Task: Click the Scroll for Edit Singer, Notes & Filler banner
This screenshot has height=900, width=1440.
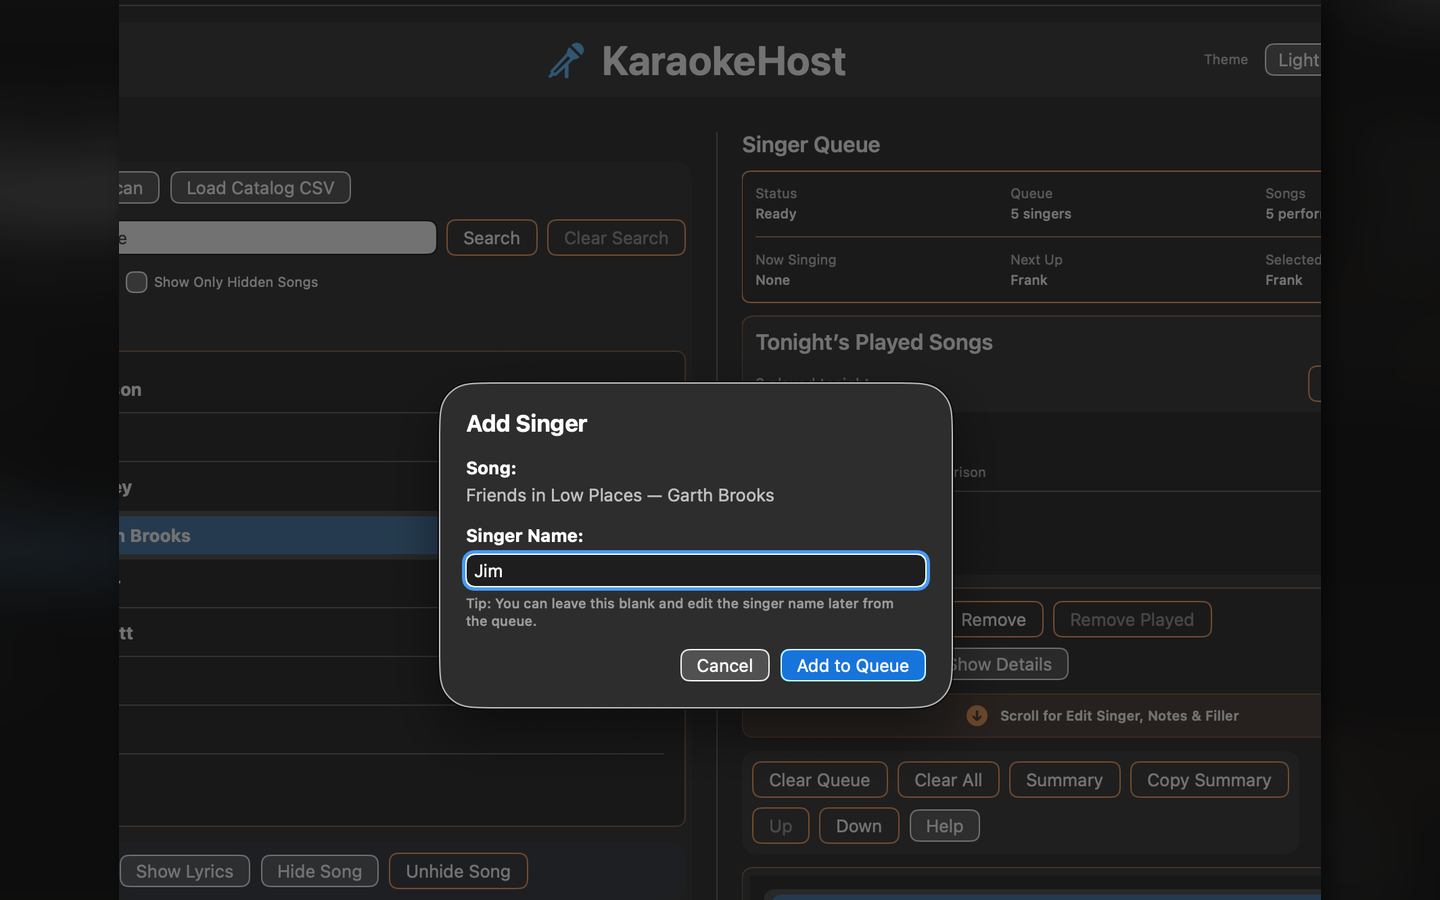Action: (x=1032, y=716)
